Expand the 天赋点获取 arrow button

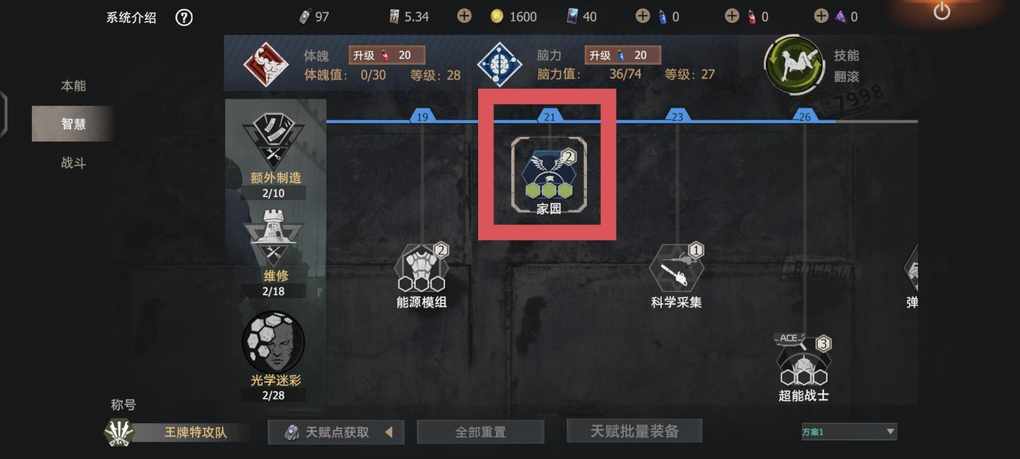pyautogui.click(x=388, y=432)
